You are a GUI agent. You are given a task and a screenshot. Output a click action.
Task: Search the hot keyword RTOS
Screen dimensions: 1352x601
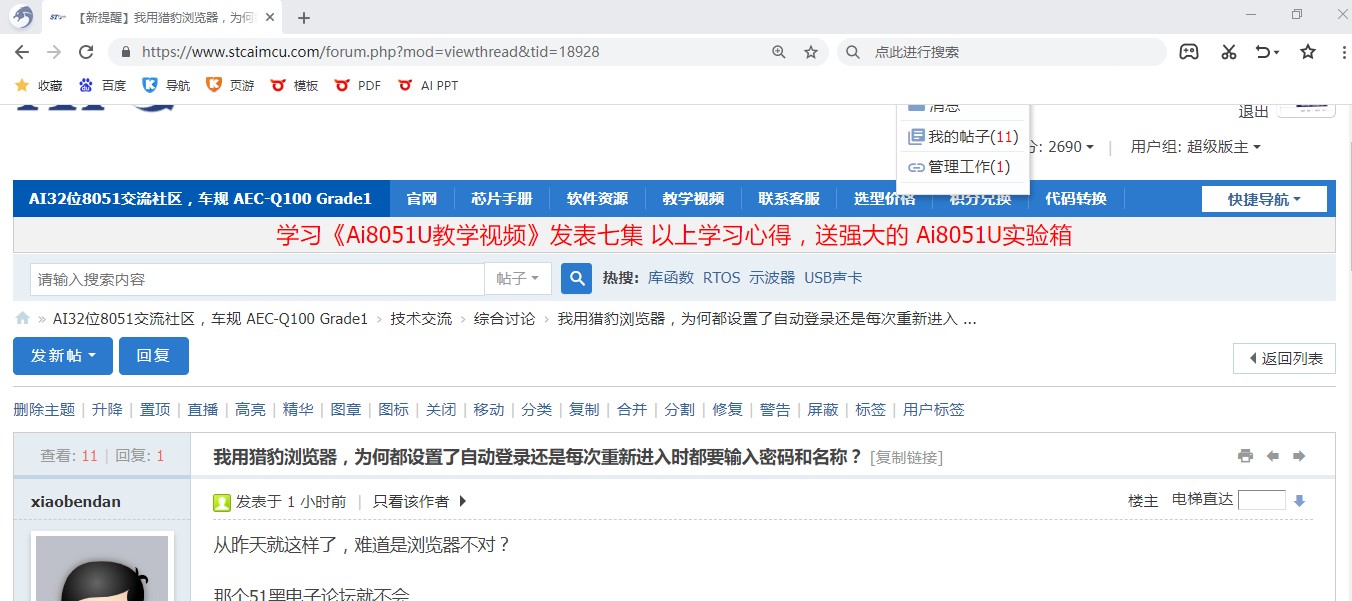[722, 278]
